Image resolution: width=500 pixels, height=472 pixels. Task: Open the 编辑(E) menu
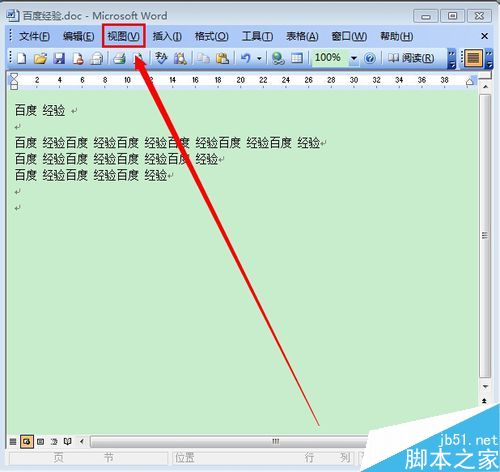click(x=79, y=36)
